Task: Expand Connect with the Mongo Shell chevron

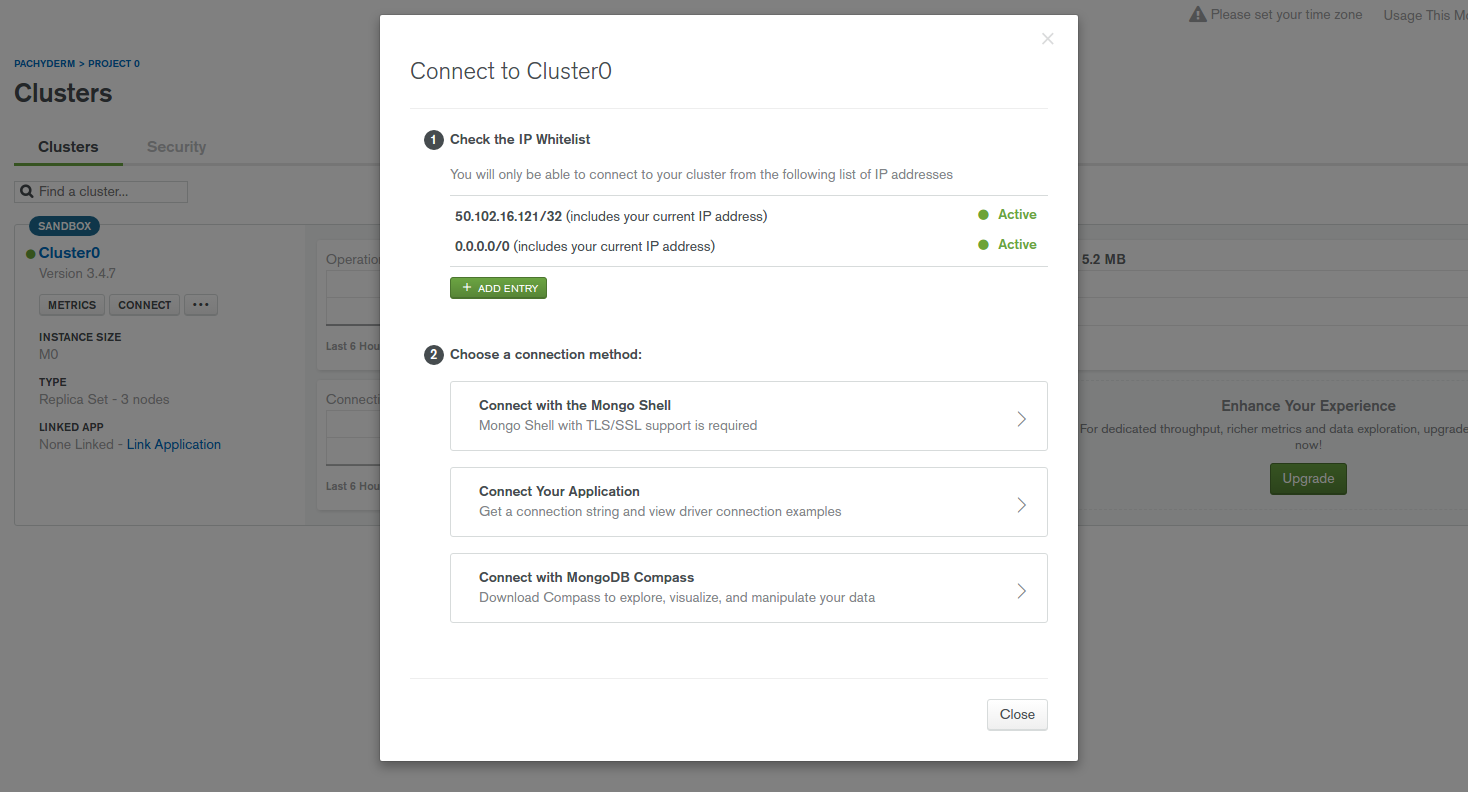Action: (1021, 419)
